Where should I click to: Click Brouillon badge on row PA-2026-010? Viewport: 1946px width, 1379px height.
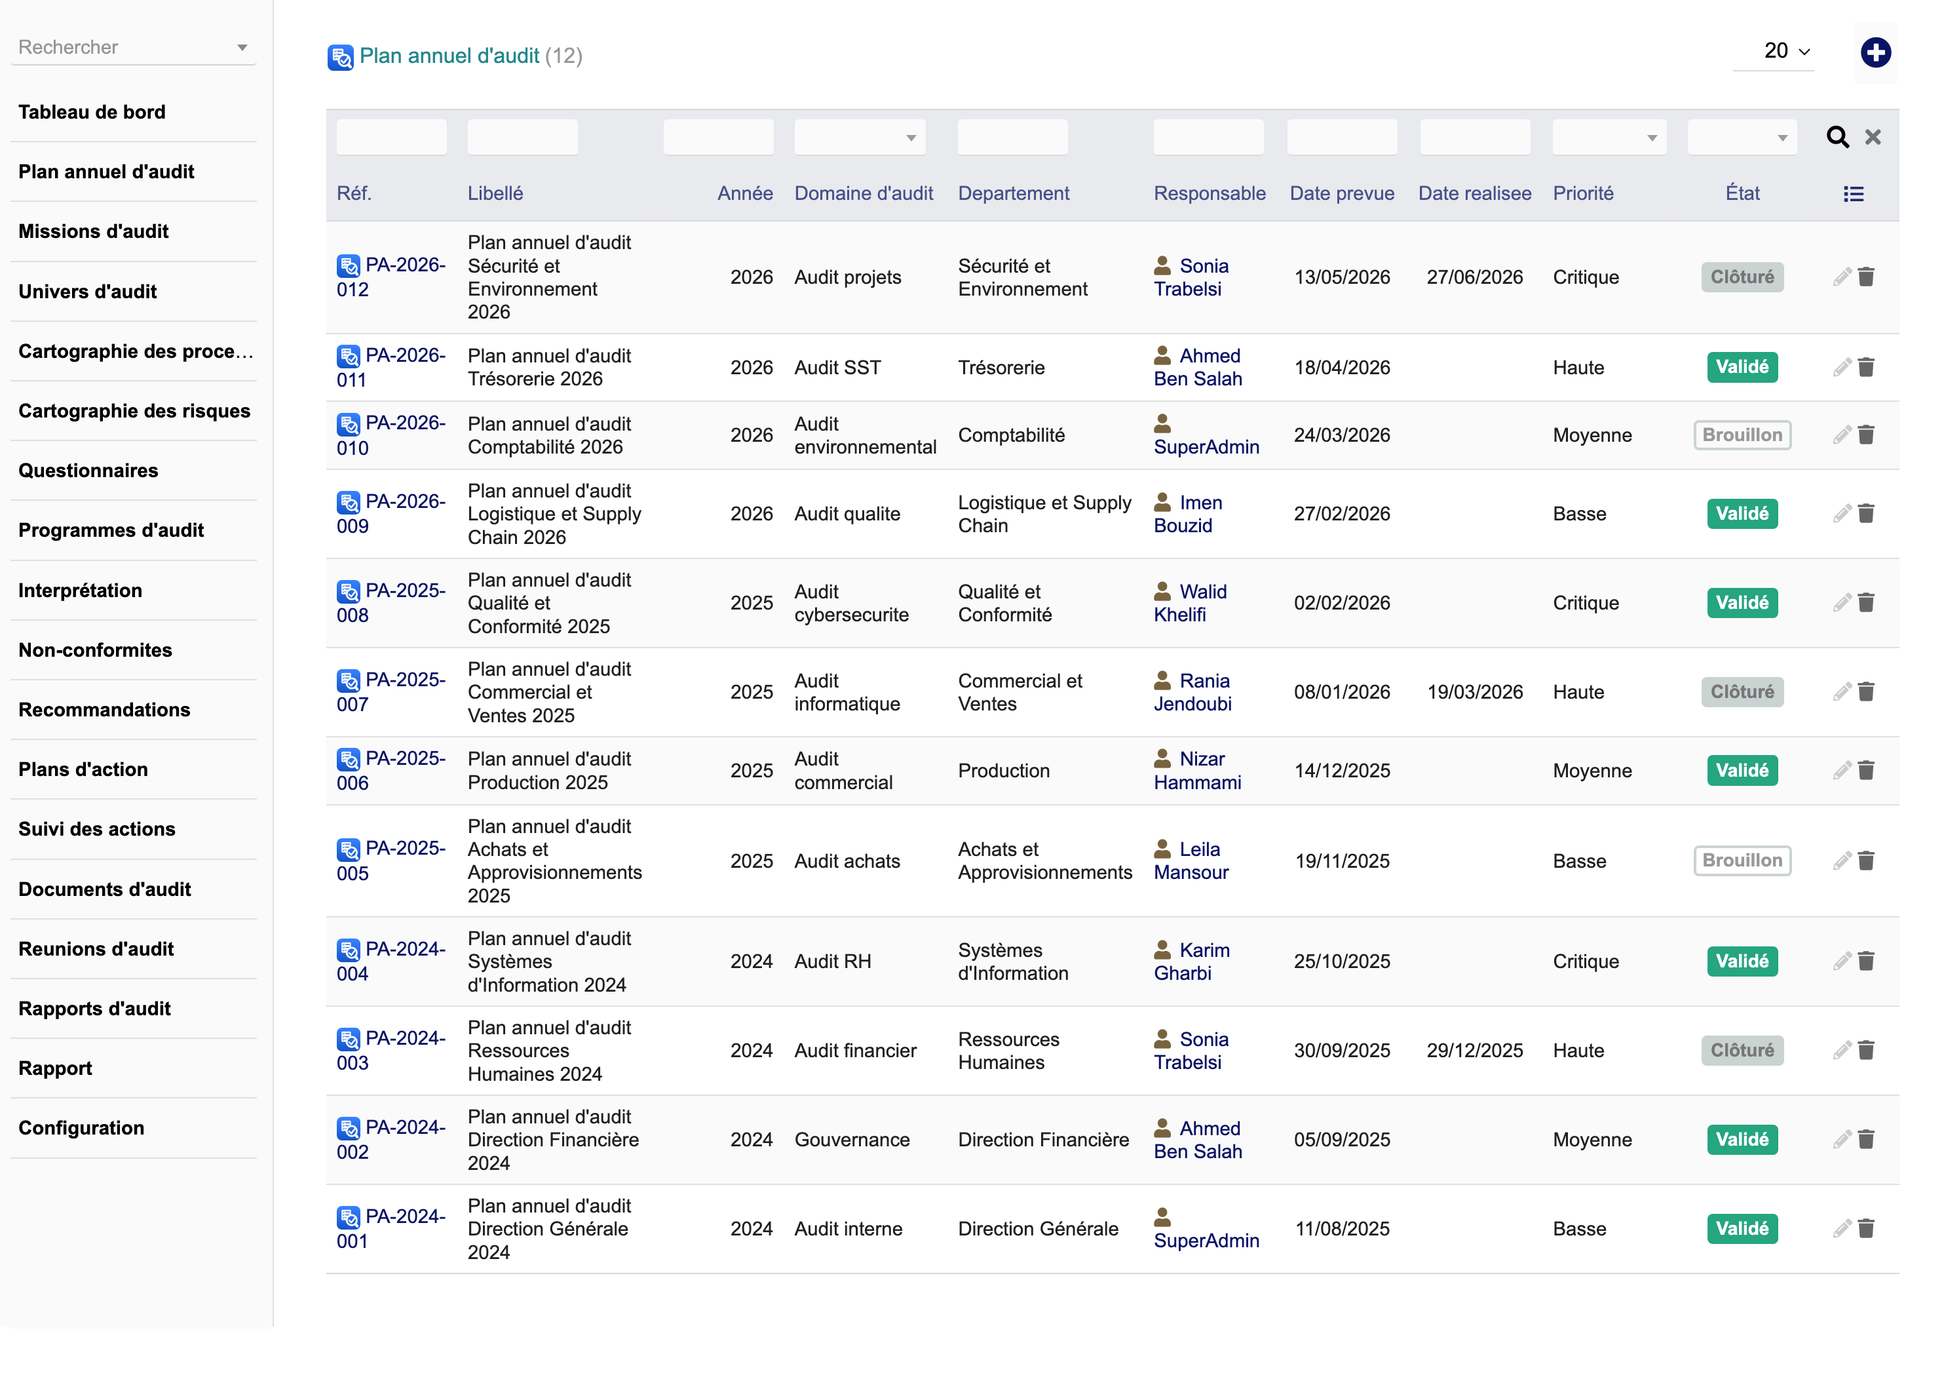[1742, 435]
